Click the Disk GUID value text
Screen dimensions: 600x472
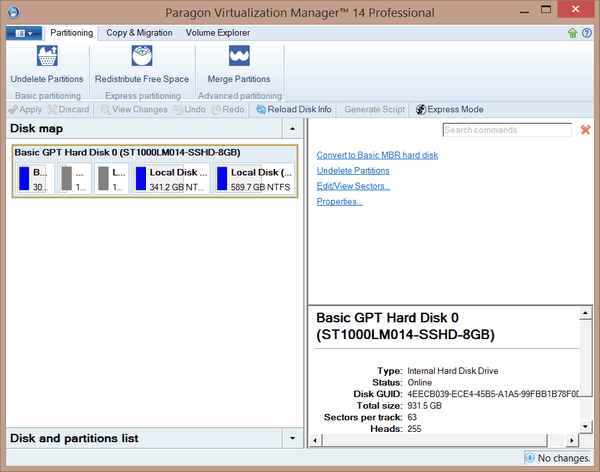pos(494,394)
